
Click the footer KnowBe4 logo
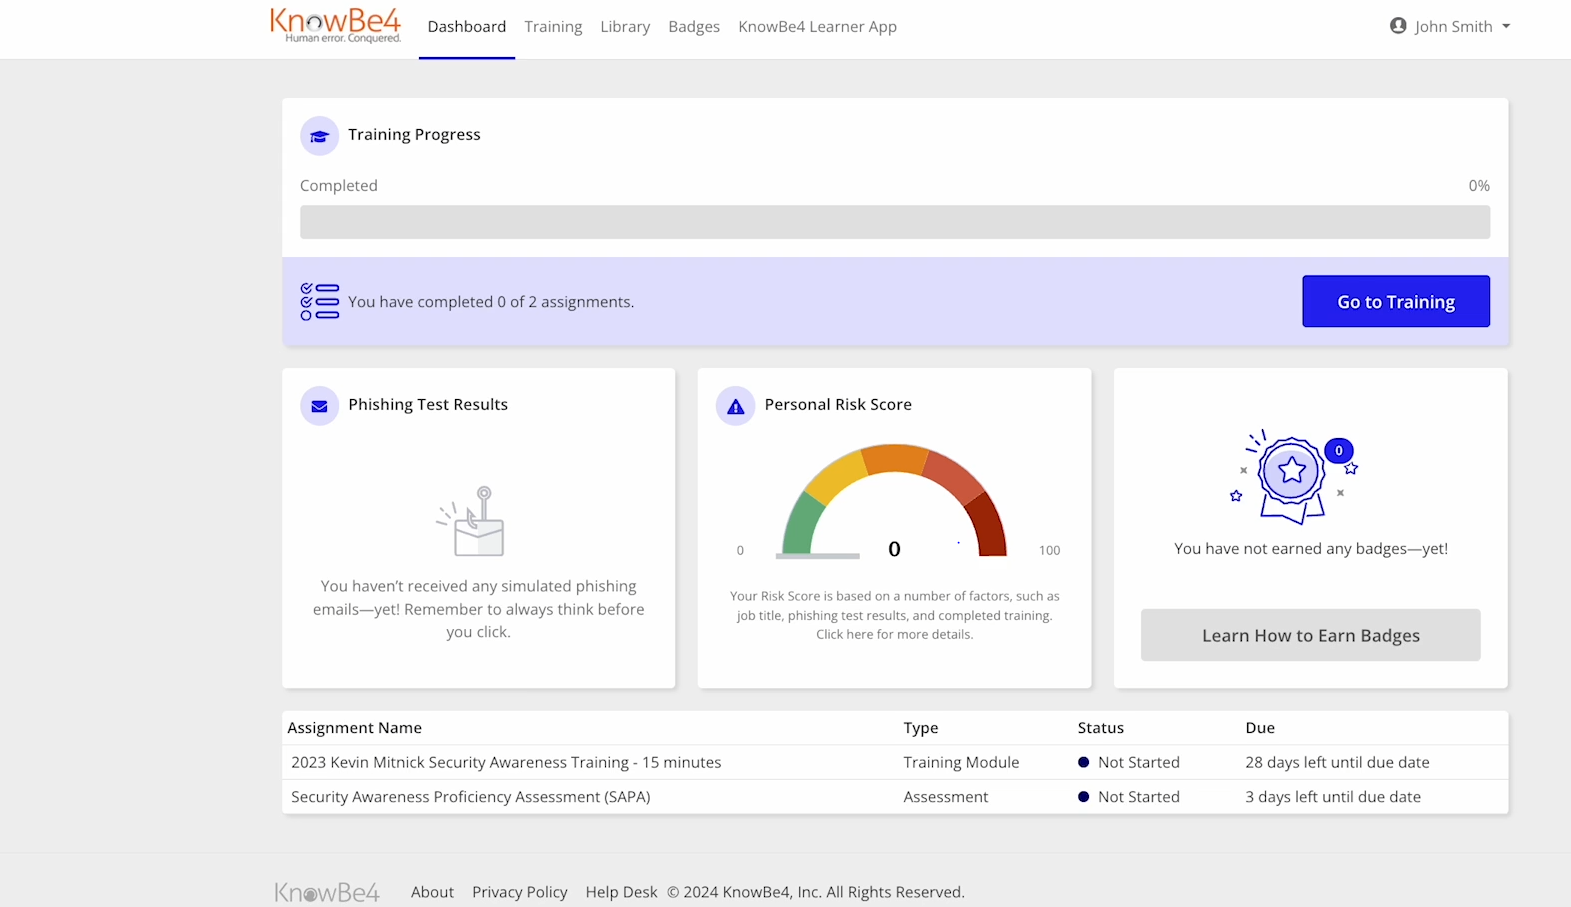(327, 892)
